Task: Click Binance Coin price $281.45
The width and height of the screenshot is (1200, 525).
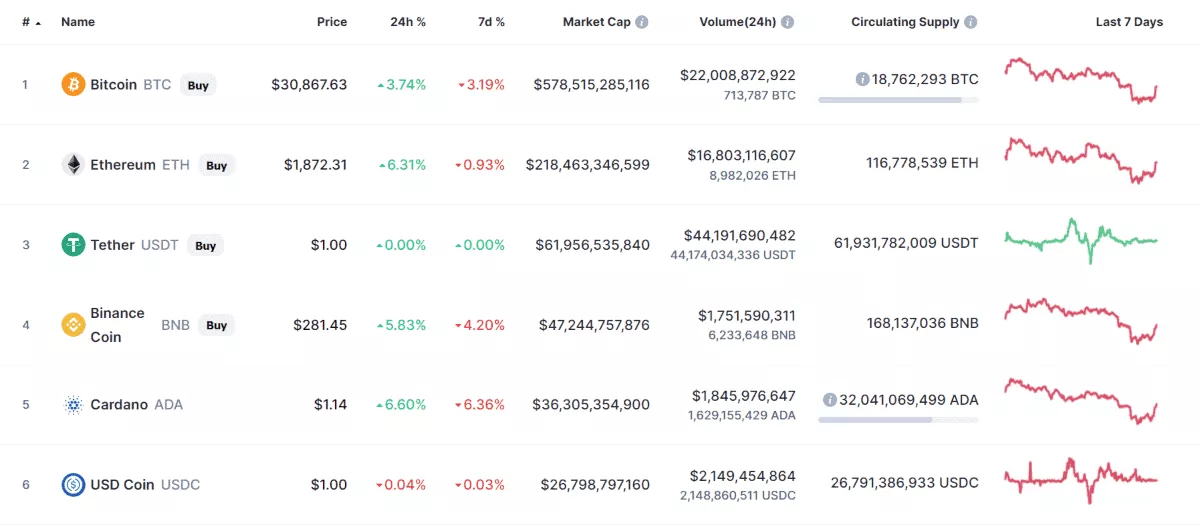Action: pyautogui.click(x=320, y=325)
